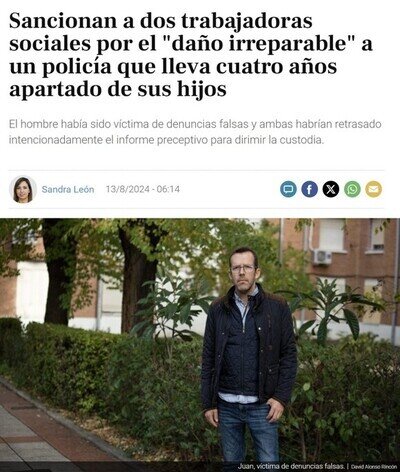The width and height of the screenshot is (400, 472).
Task: Click the word Sancionan starting the headline
Action: (x=63, y=22)
